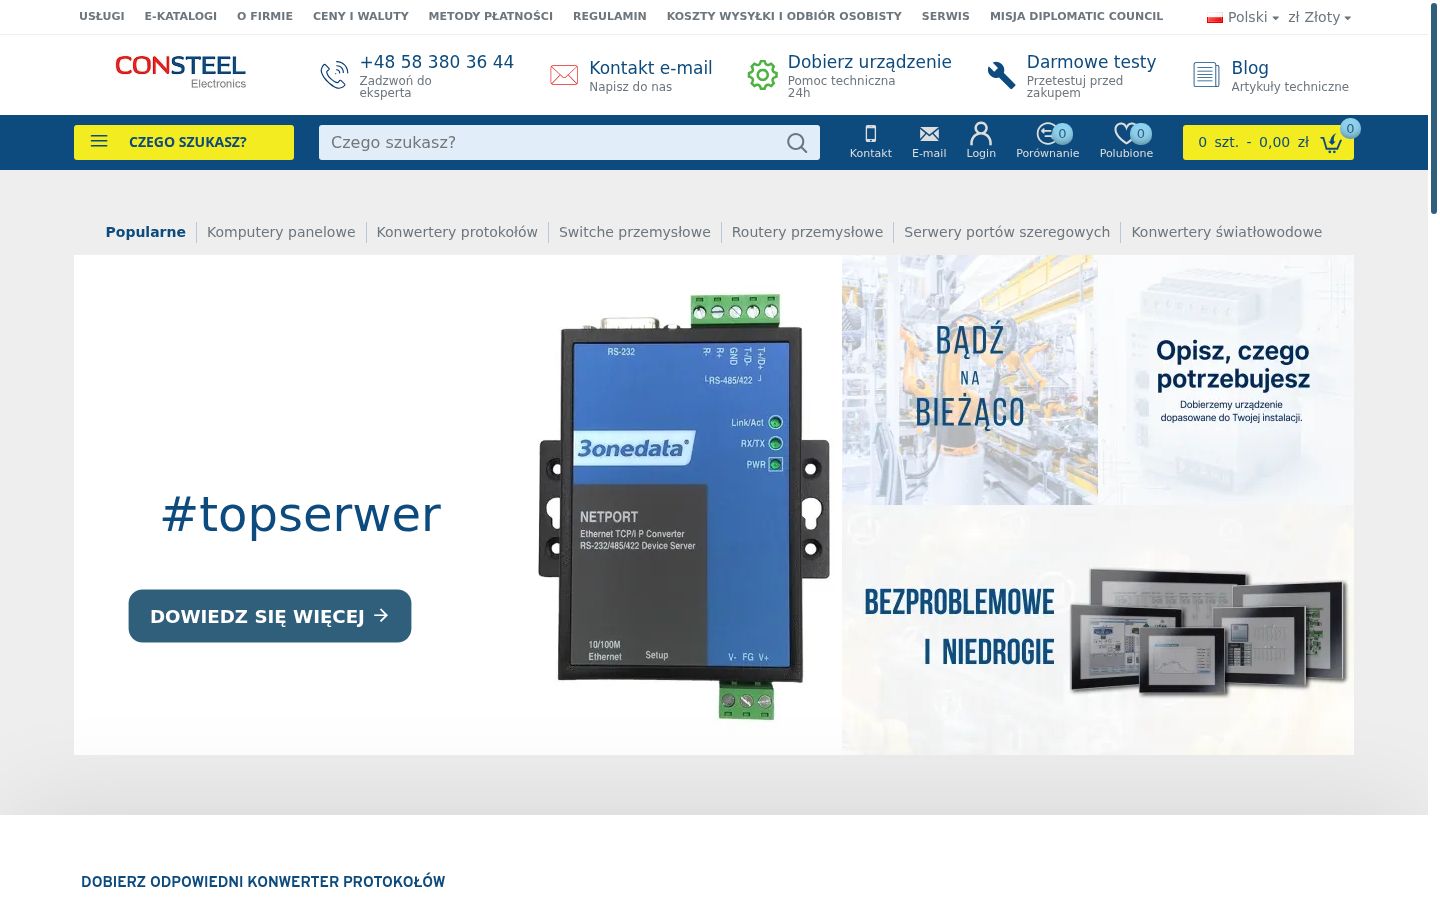This screenshot has width=1440, height=900.
Task: Open the CZEGO SZUKASZ? category menu
Action: (184, 142)
